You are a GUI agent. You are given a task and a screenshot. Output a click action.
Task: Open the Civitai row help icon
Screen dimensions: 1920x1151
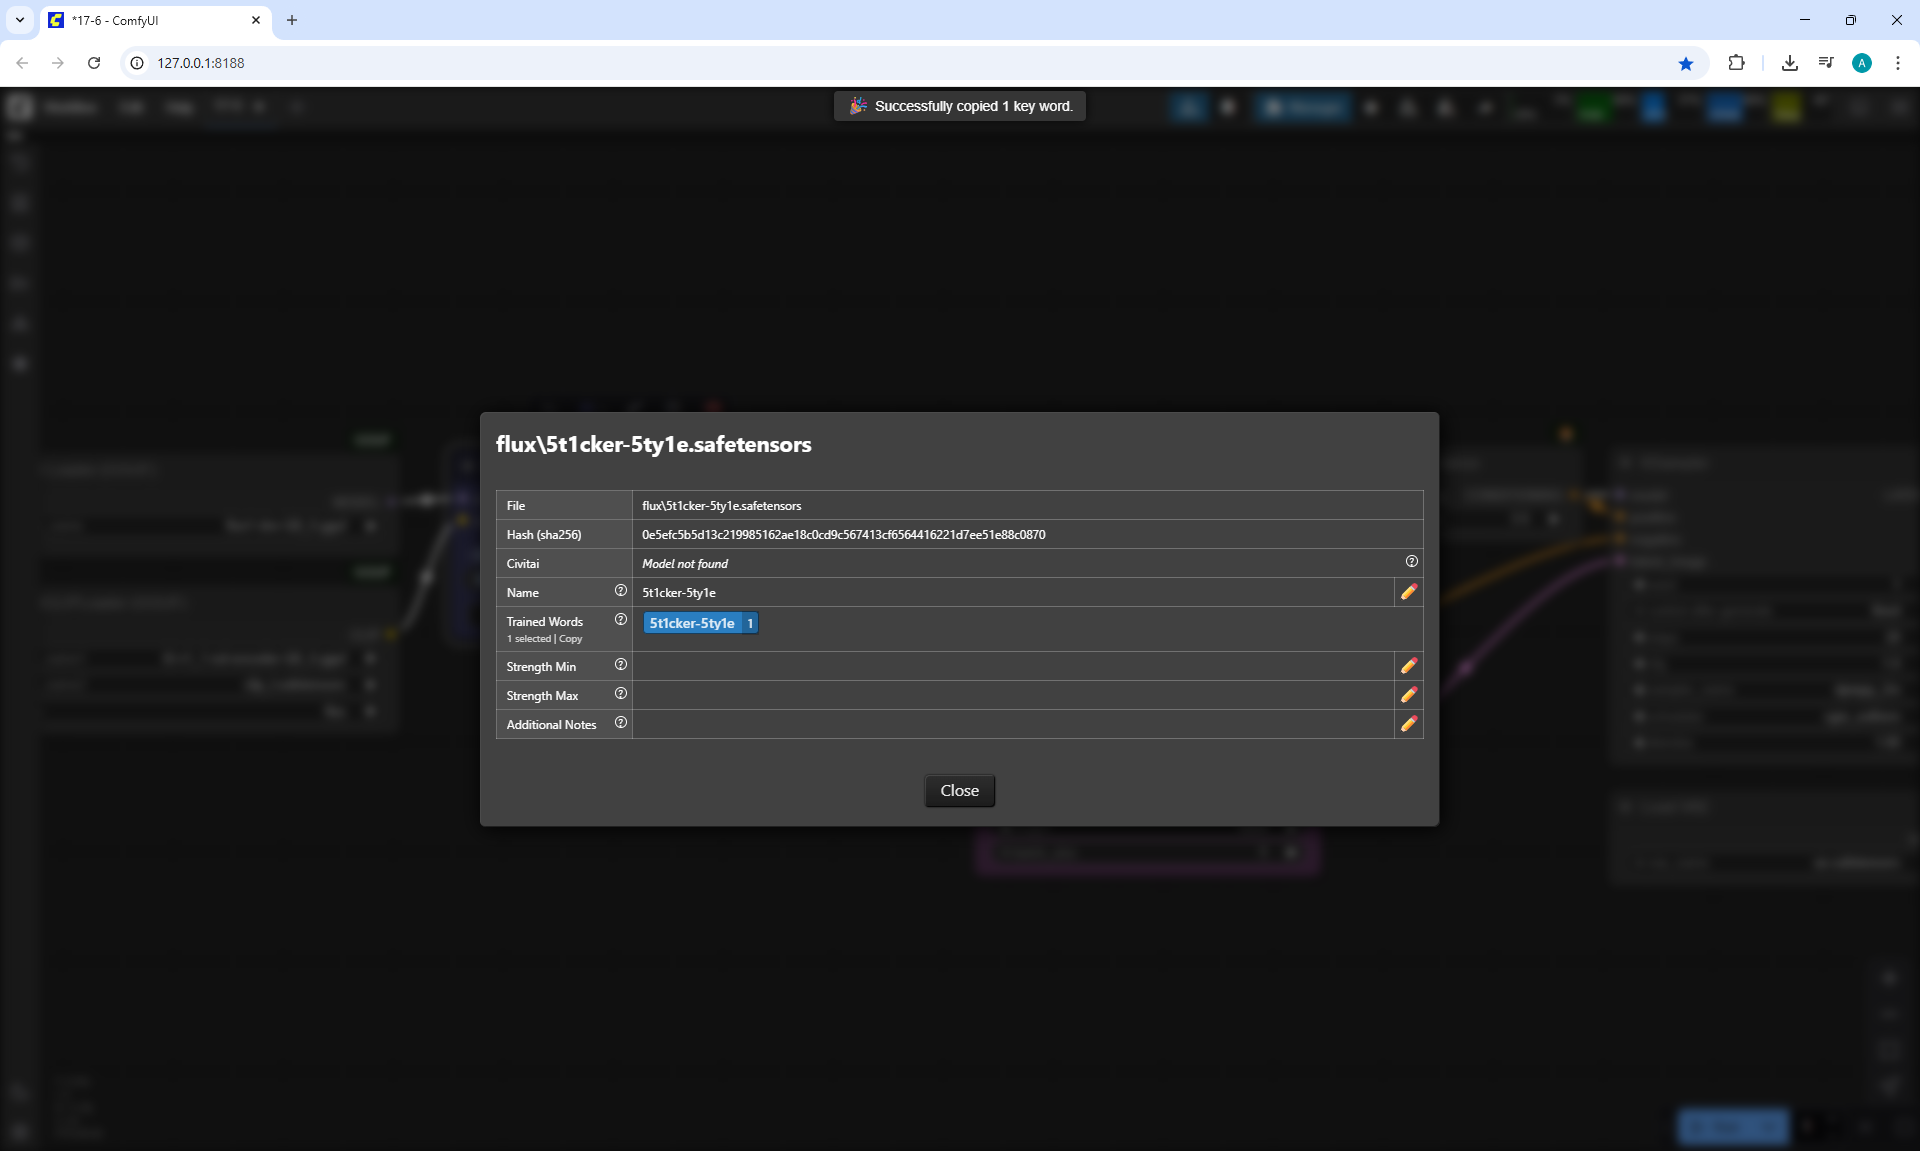[1411, 562]
